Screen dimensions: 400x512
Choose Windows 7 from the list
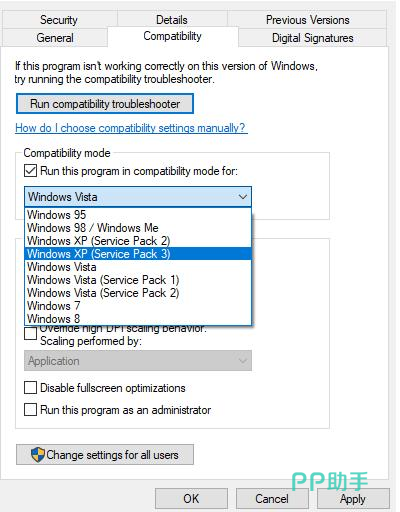click(138, 306)
